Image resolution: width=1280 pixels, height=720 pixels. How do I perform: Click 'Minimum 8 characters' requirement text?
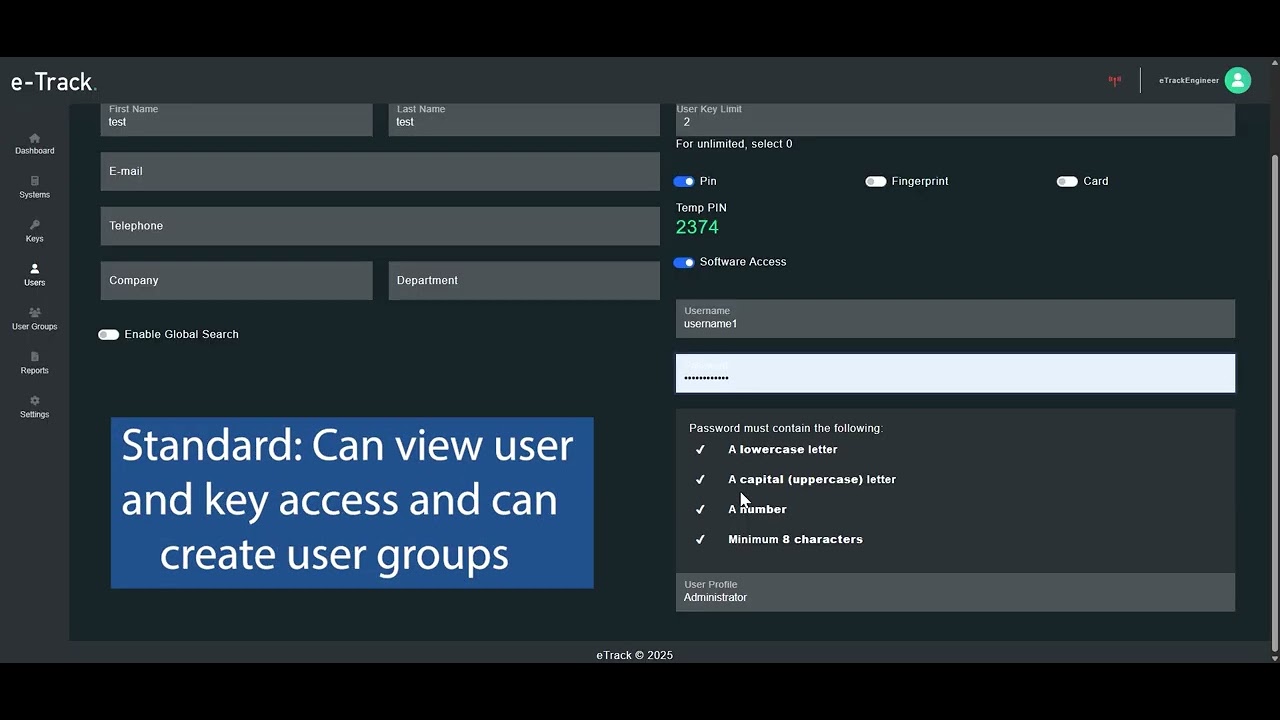point(795,539)
